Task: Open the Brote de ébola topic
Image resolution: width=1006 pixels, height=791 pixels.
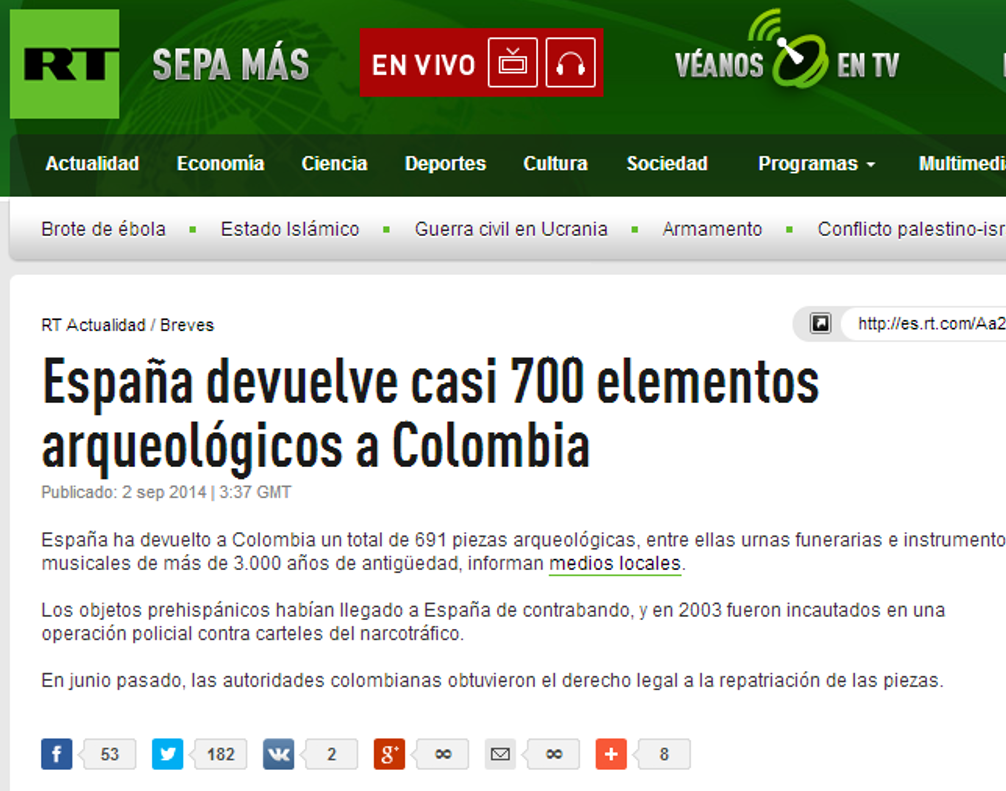Action: [x=103, y=229]
